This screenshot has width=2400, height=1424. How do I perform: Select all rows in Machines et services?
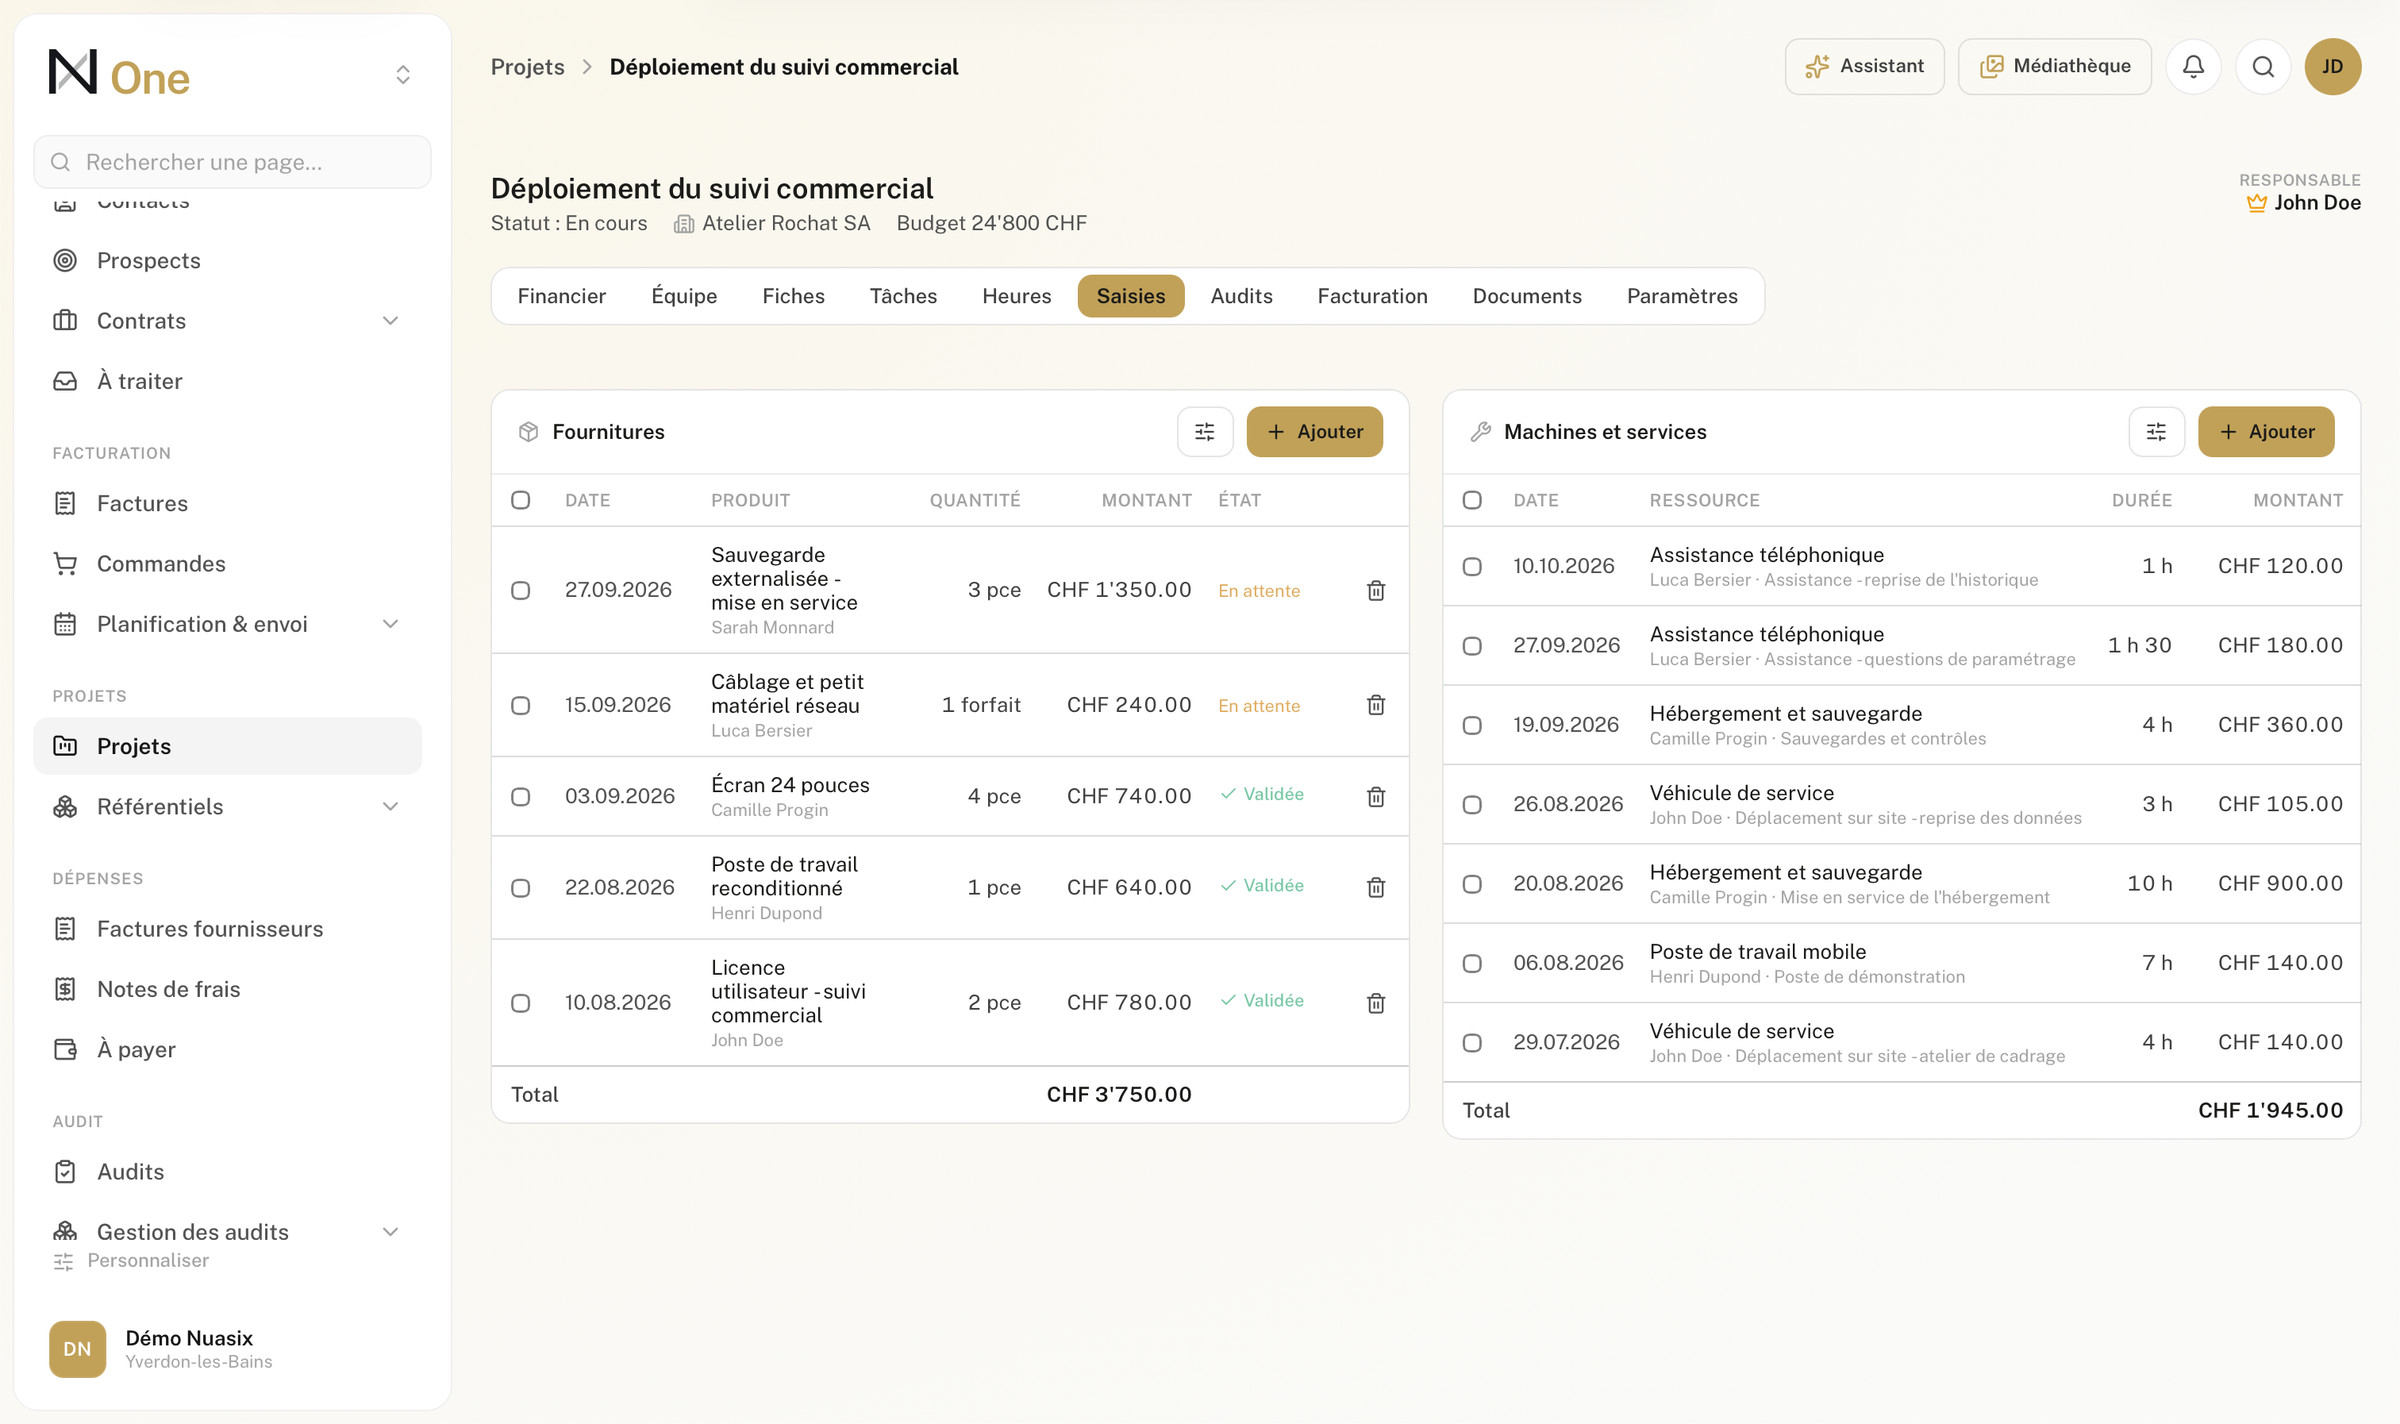(x=1472, y=500)
